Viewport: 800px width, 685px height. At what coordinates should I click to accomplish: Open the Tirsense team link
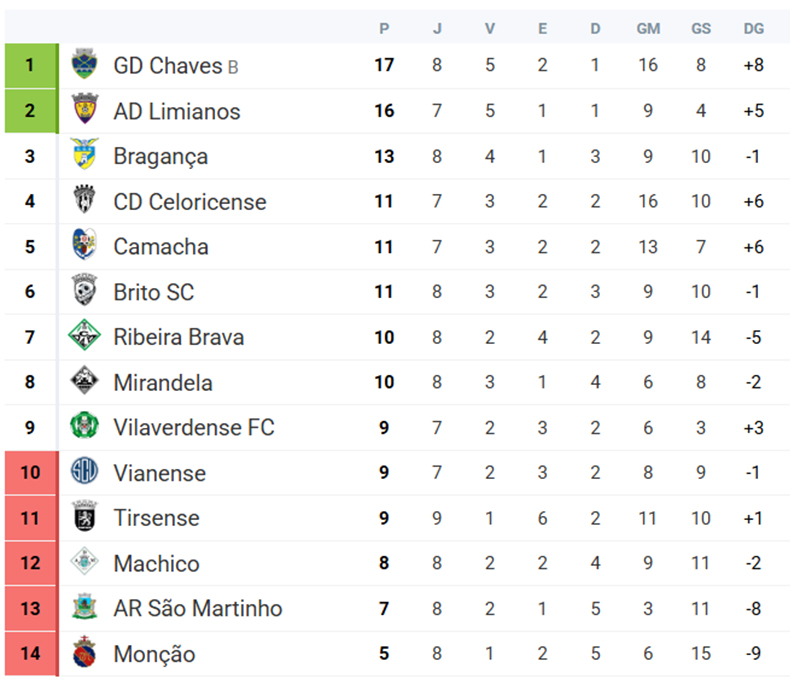point(156,518)
